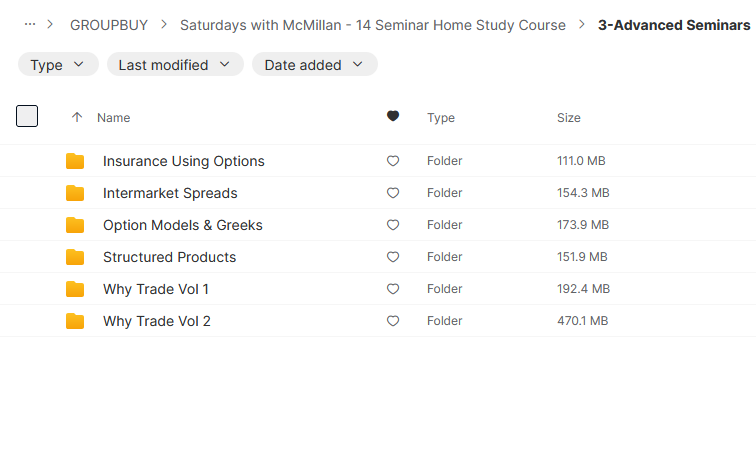Tick the select-all checkbox in header
Screen dimensions: 756x461
(x=27, y=116)
